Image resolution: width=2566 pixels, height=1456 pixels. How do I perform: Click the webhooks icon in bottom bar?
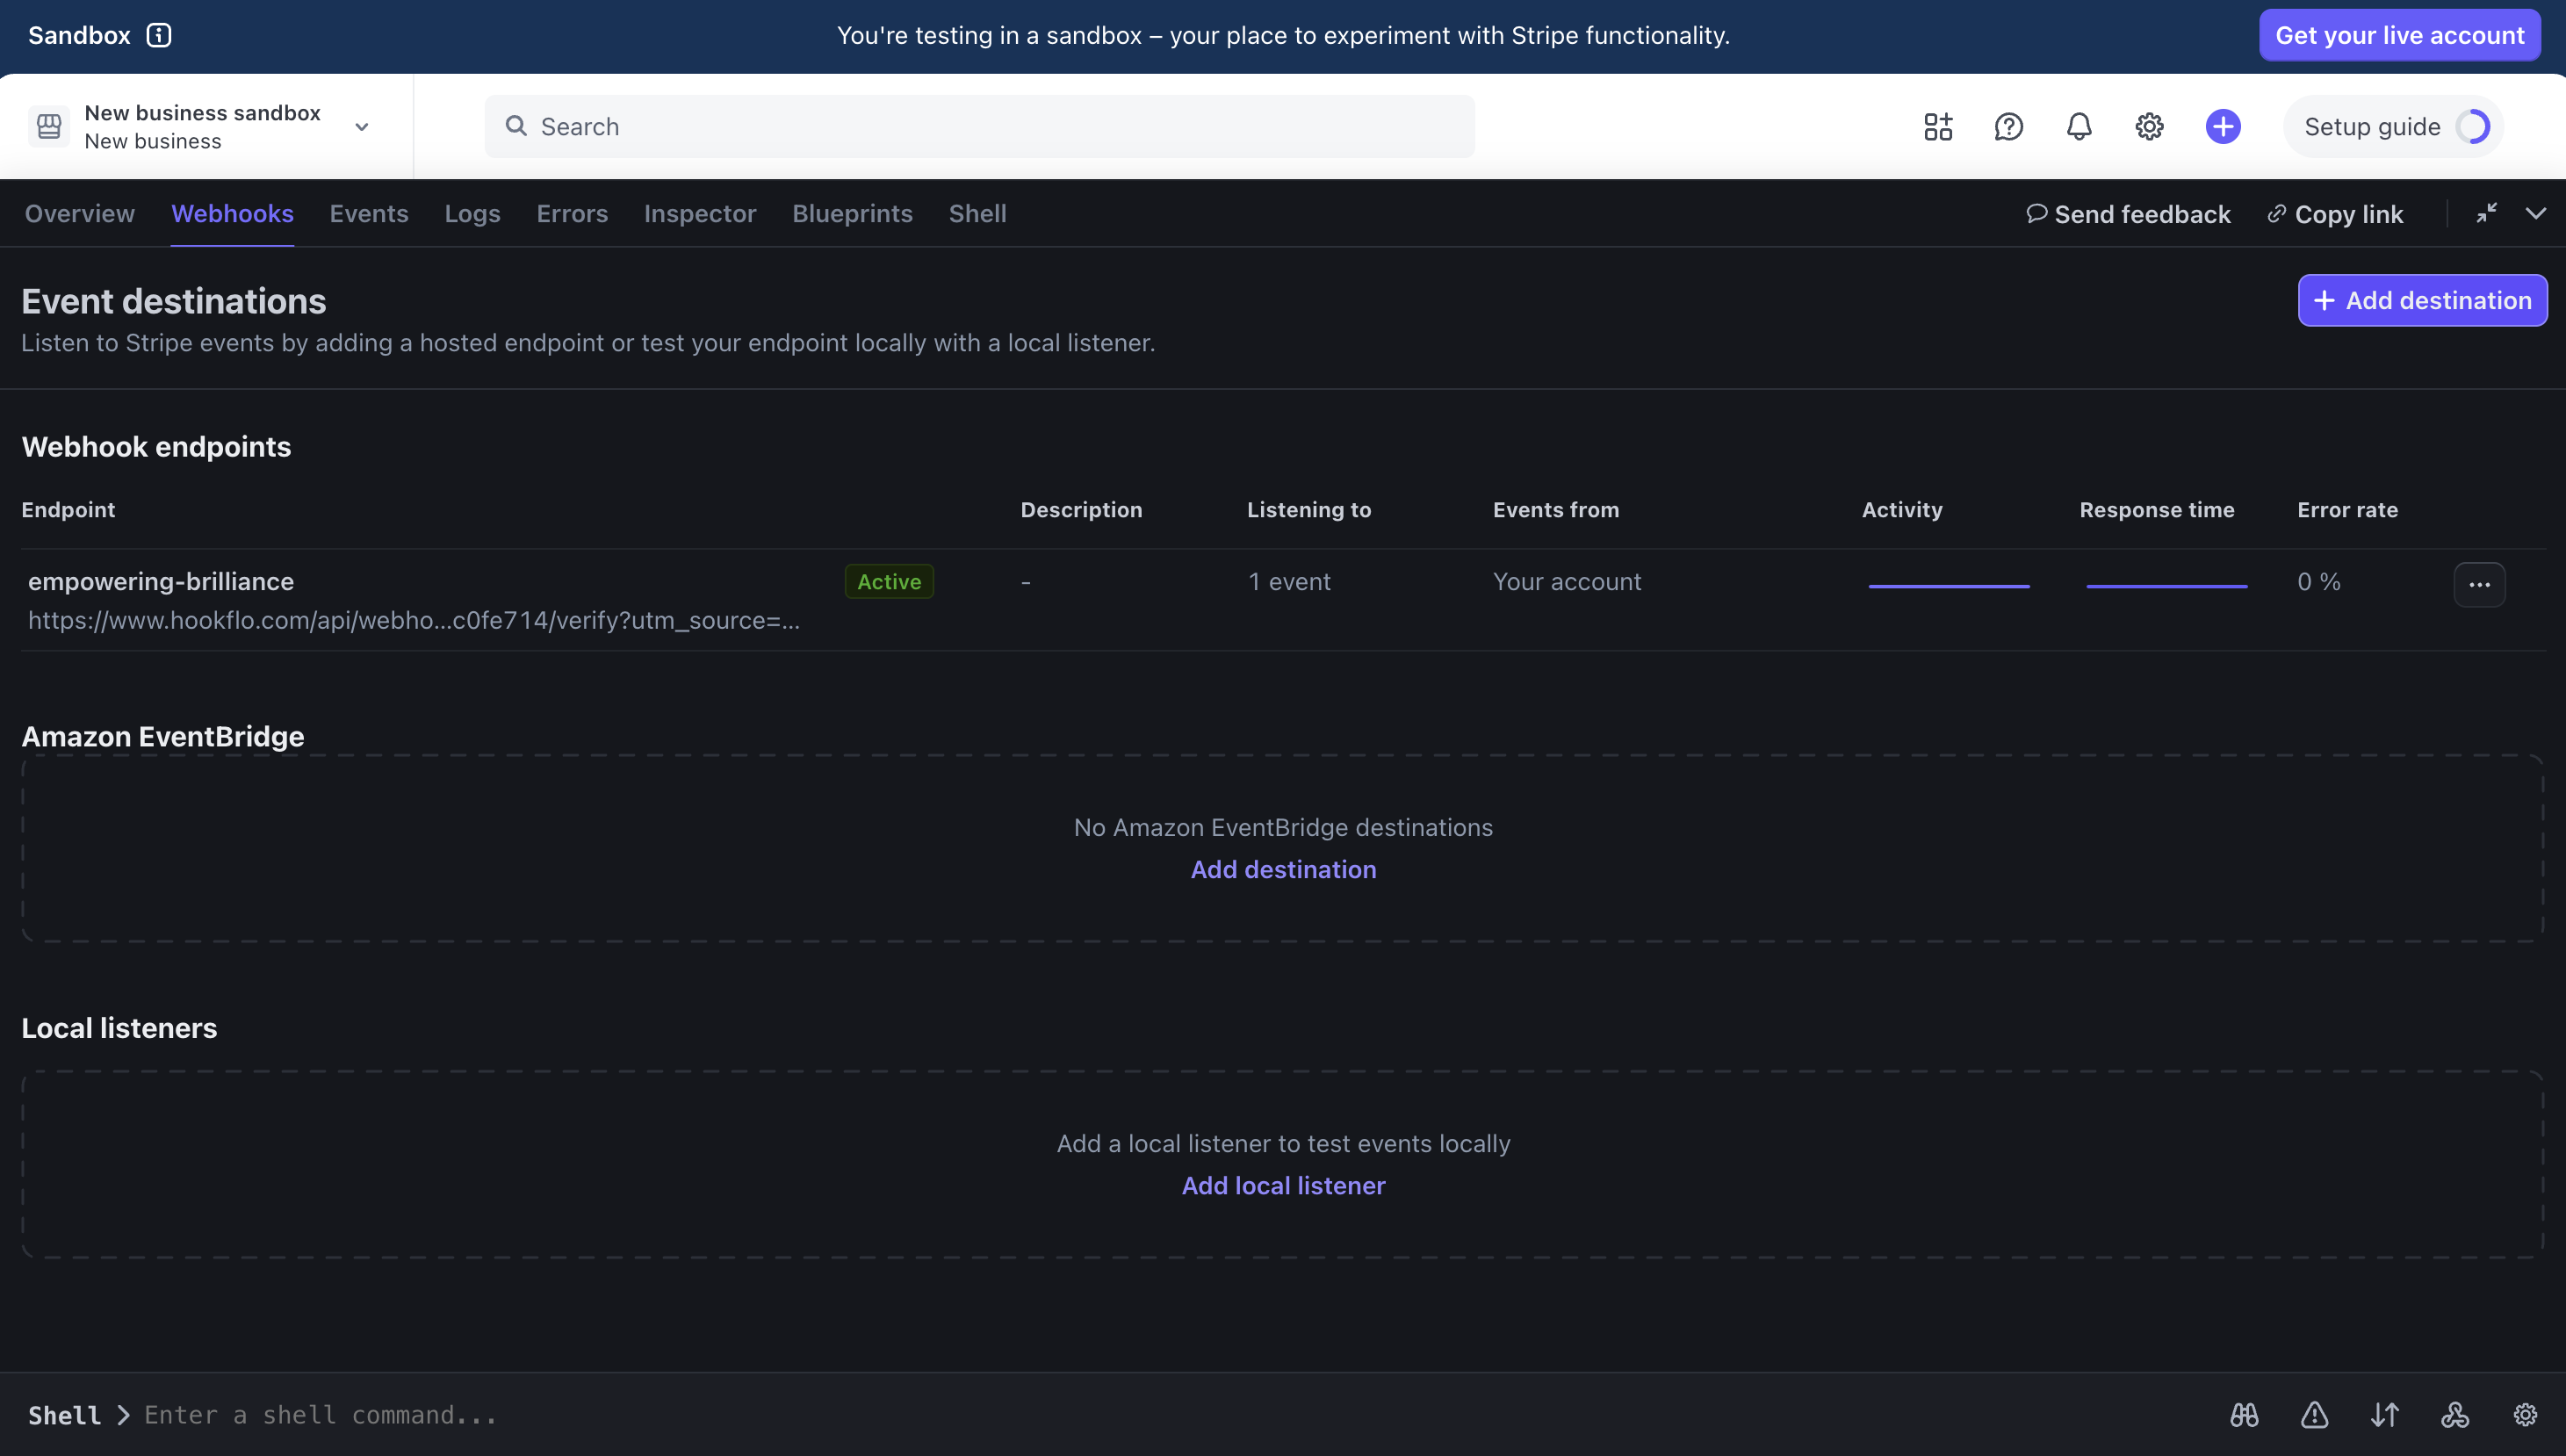click(x=2455, y=1415)
